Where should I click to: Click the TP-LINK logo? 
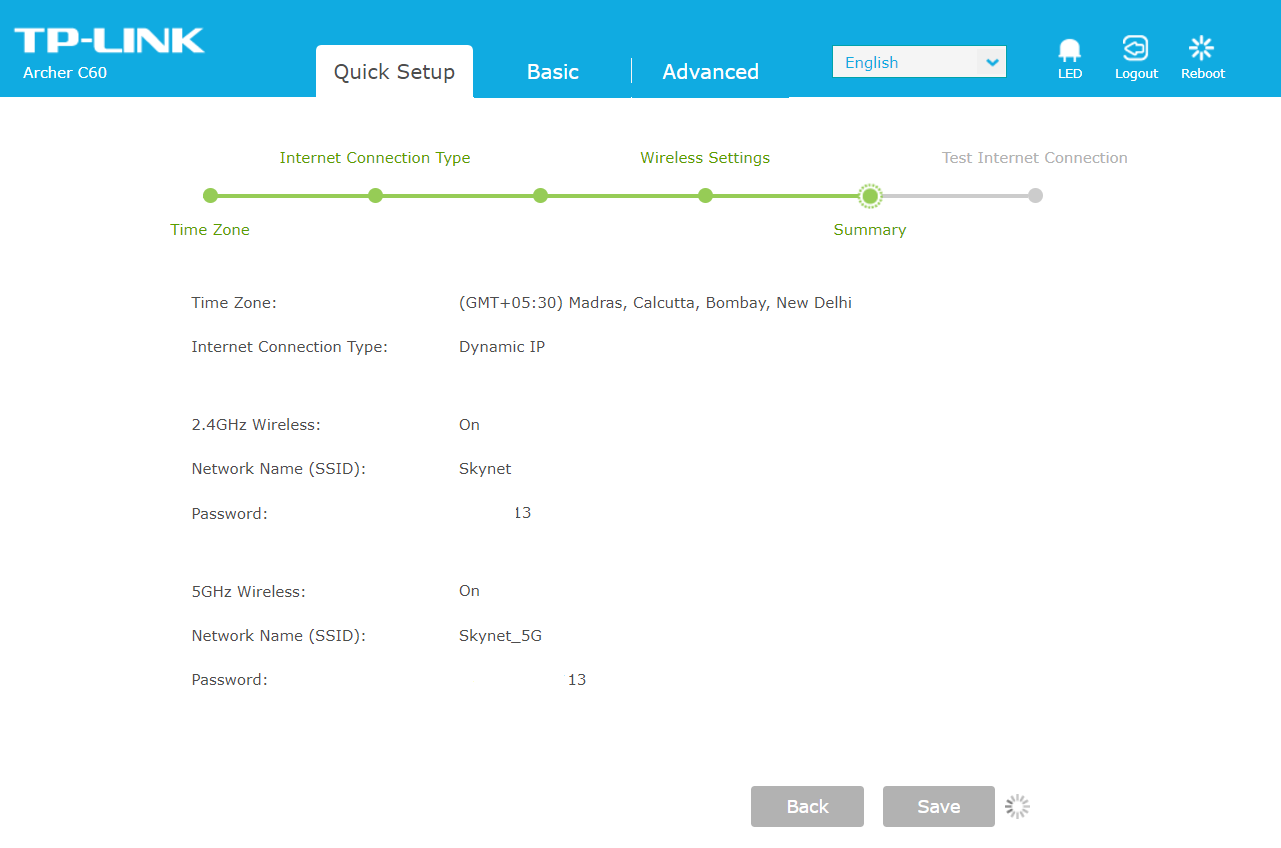pyautogui.click(x=109, y=41)
